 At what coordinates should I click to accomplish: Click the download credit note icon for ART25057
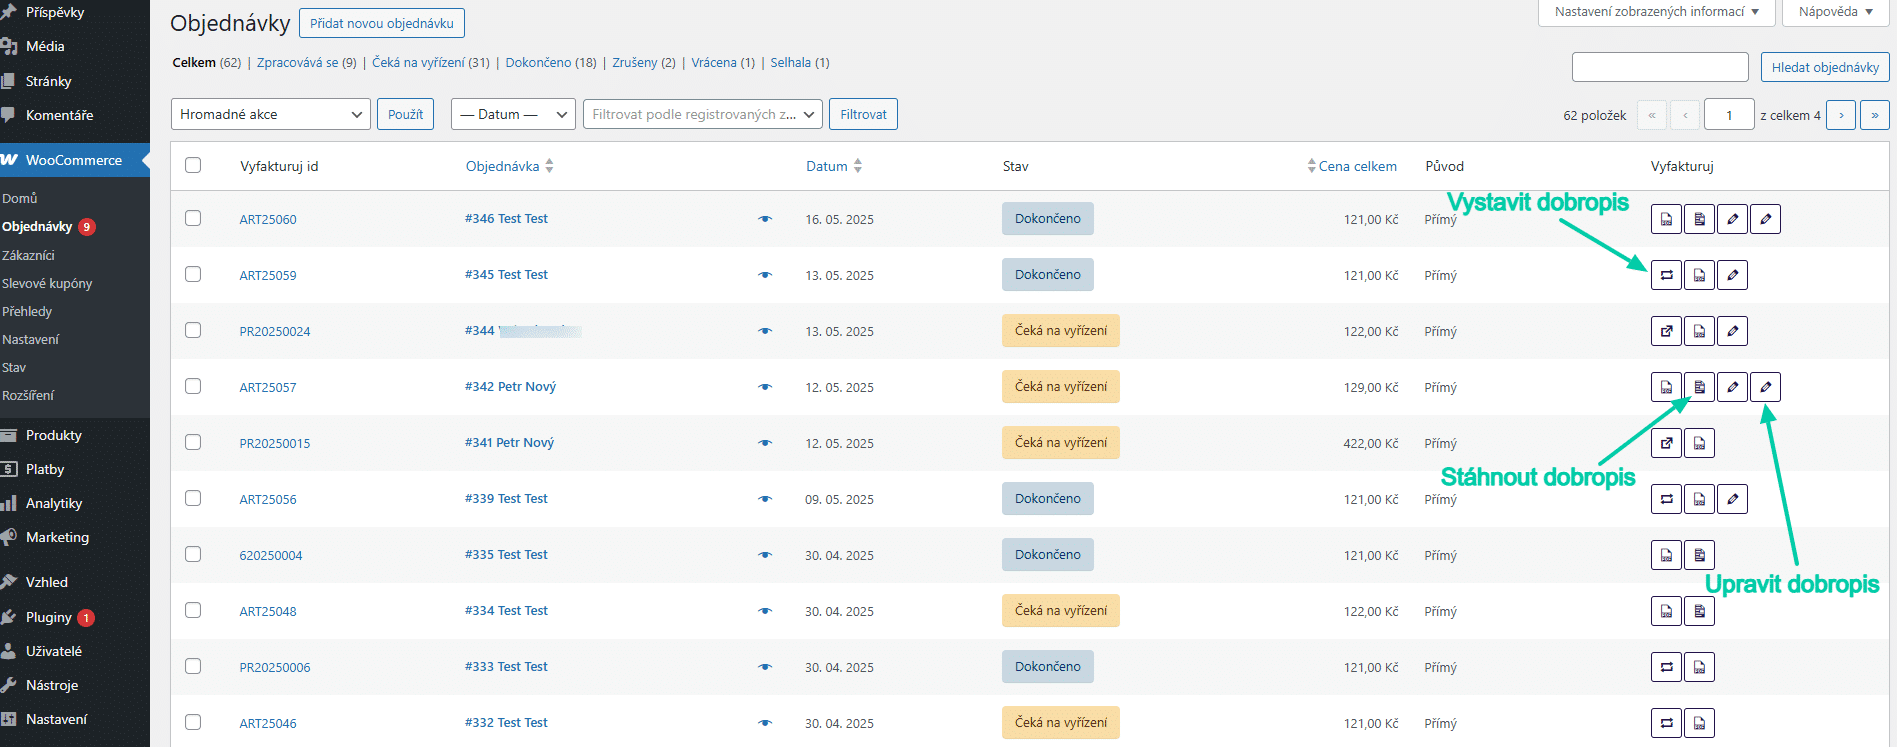(1699, 387)
